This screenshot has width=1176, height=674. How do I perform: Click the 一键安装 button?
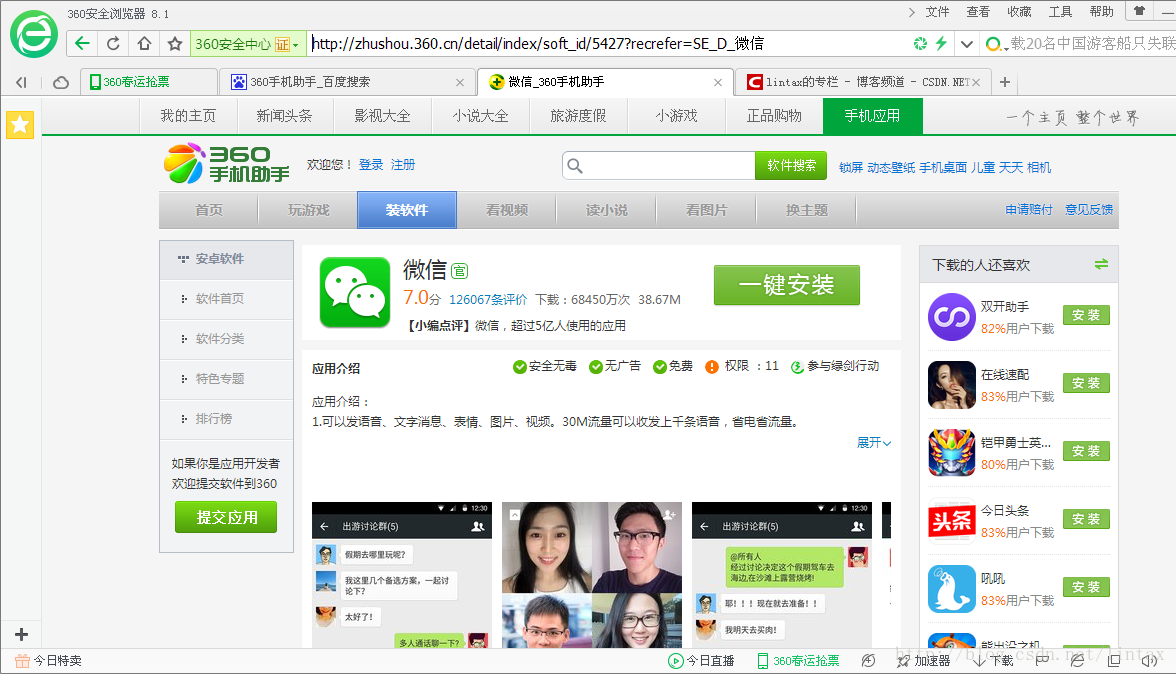[787, 285]
